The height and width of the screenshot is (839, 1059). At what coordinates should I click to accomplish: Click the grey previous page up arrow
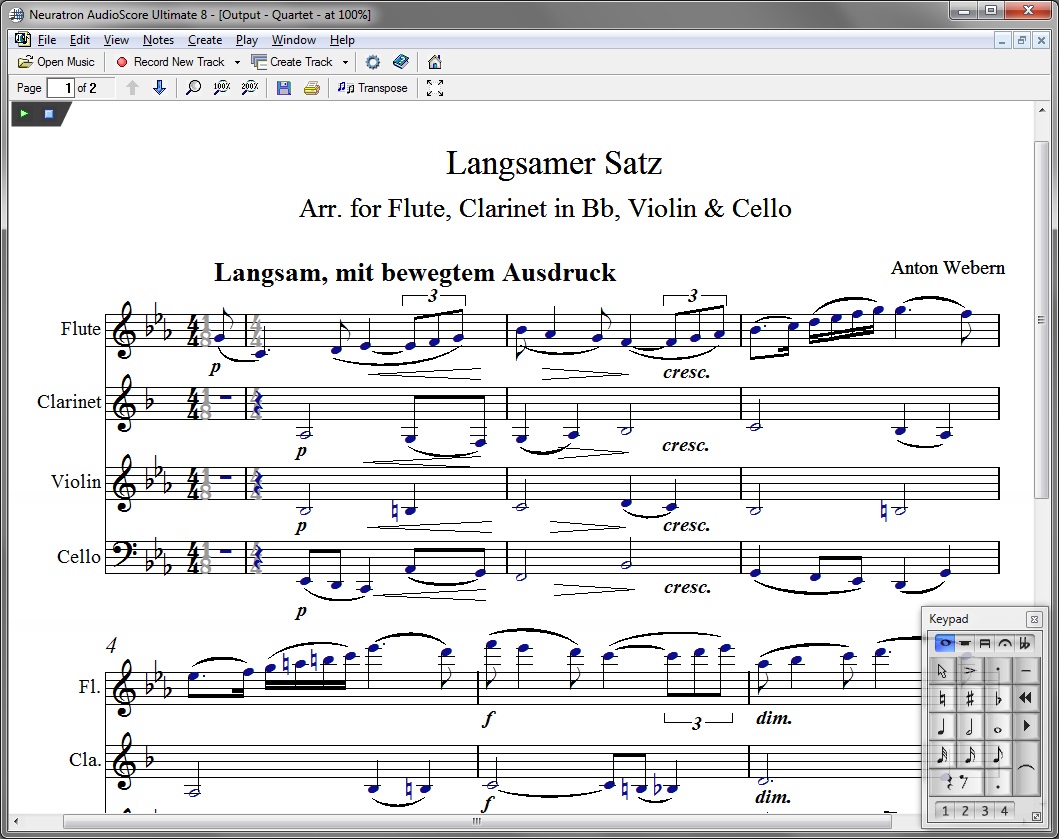point(132,88)
